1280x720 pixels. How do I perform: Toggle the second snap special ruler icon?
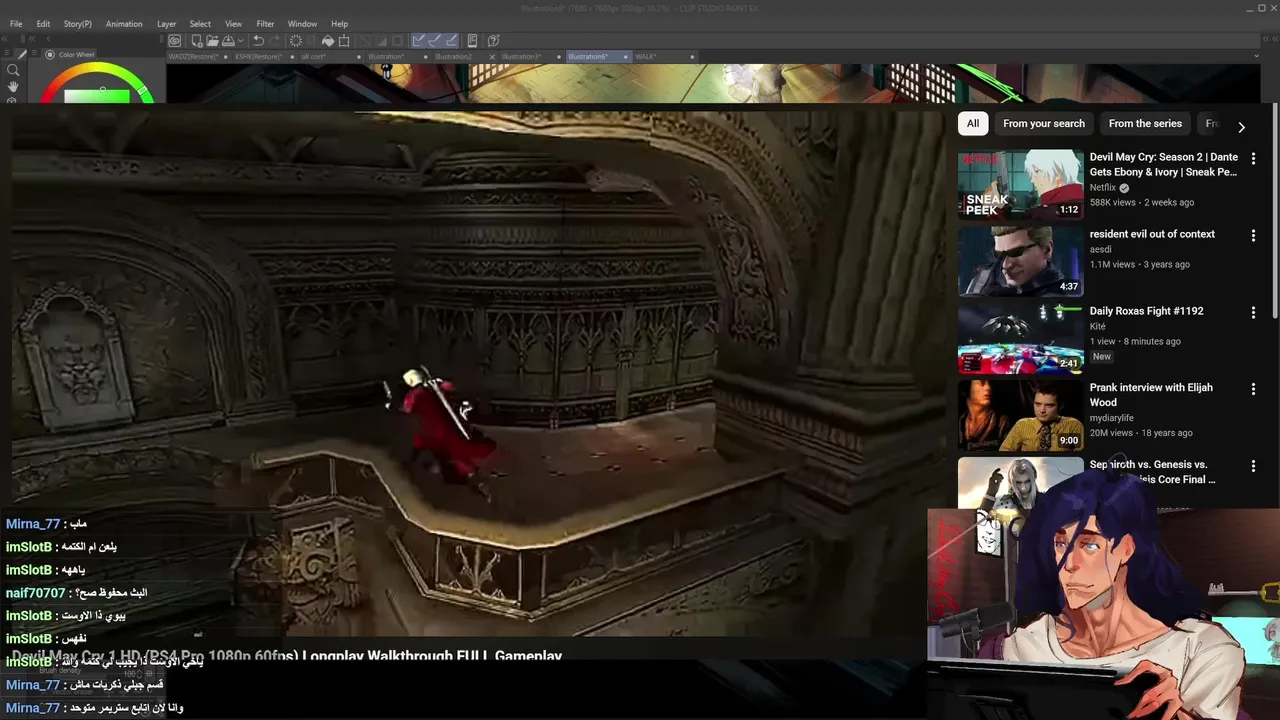coord(435,41)
